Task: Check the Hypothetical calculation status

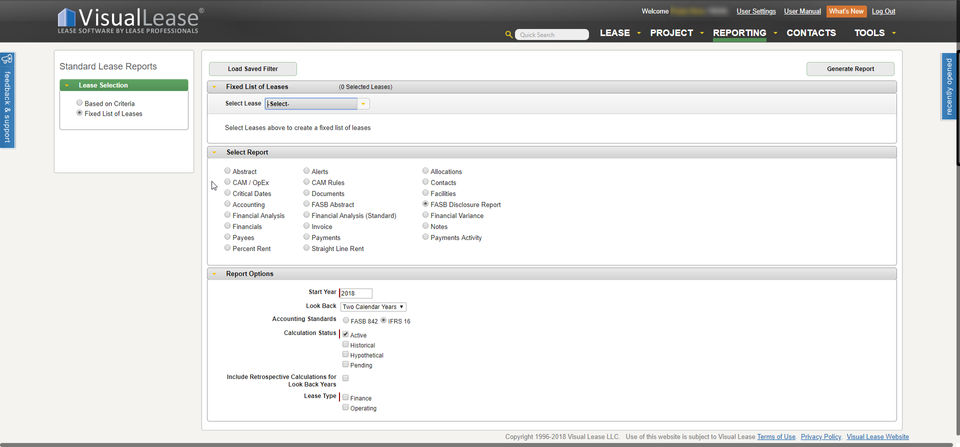Action: 346,355
